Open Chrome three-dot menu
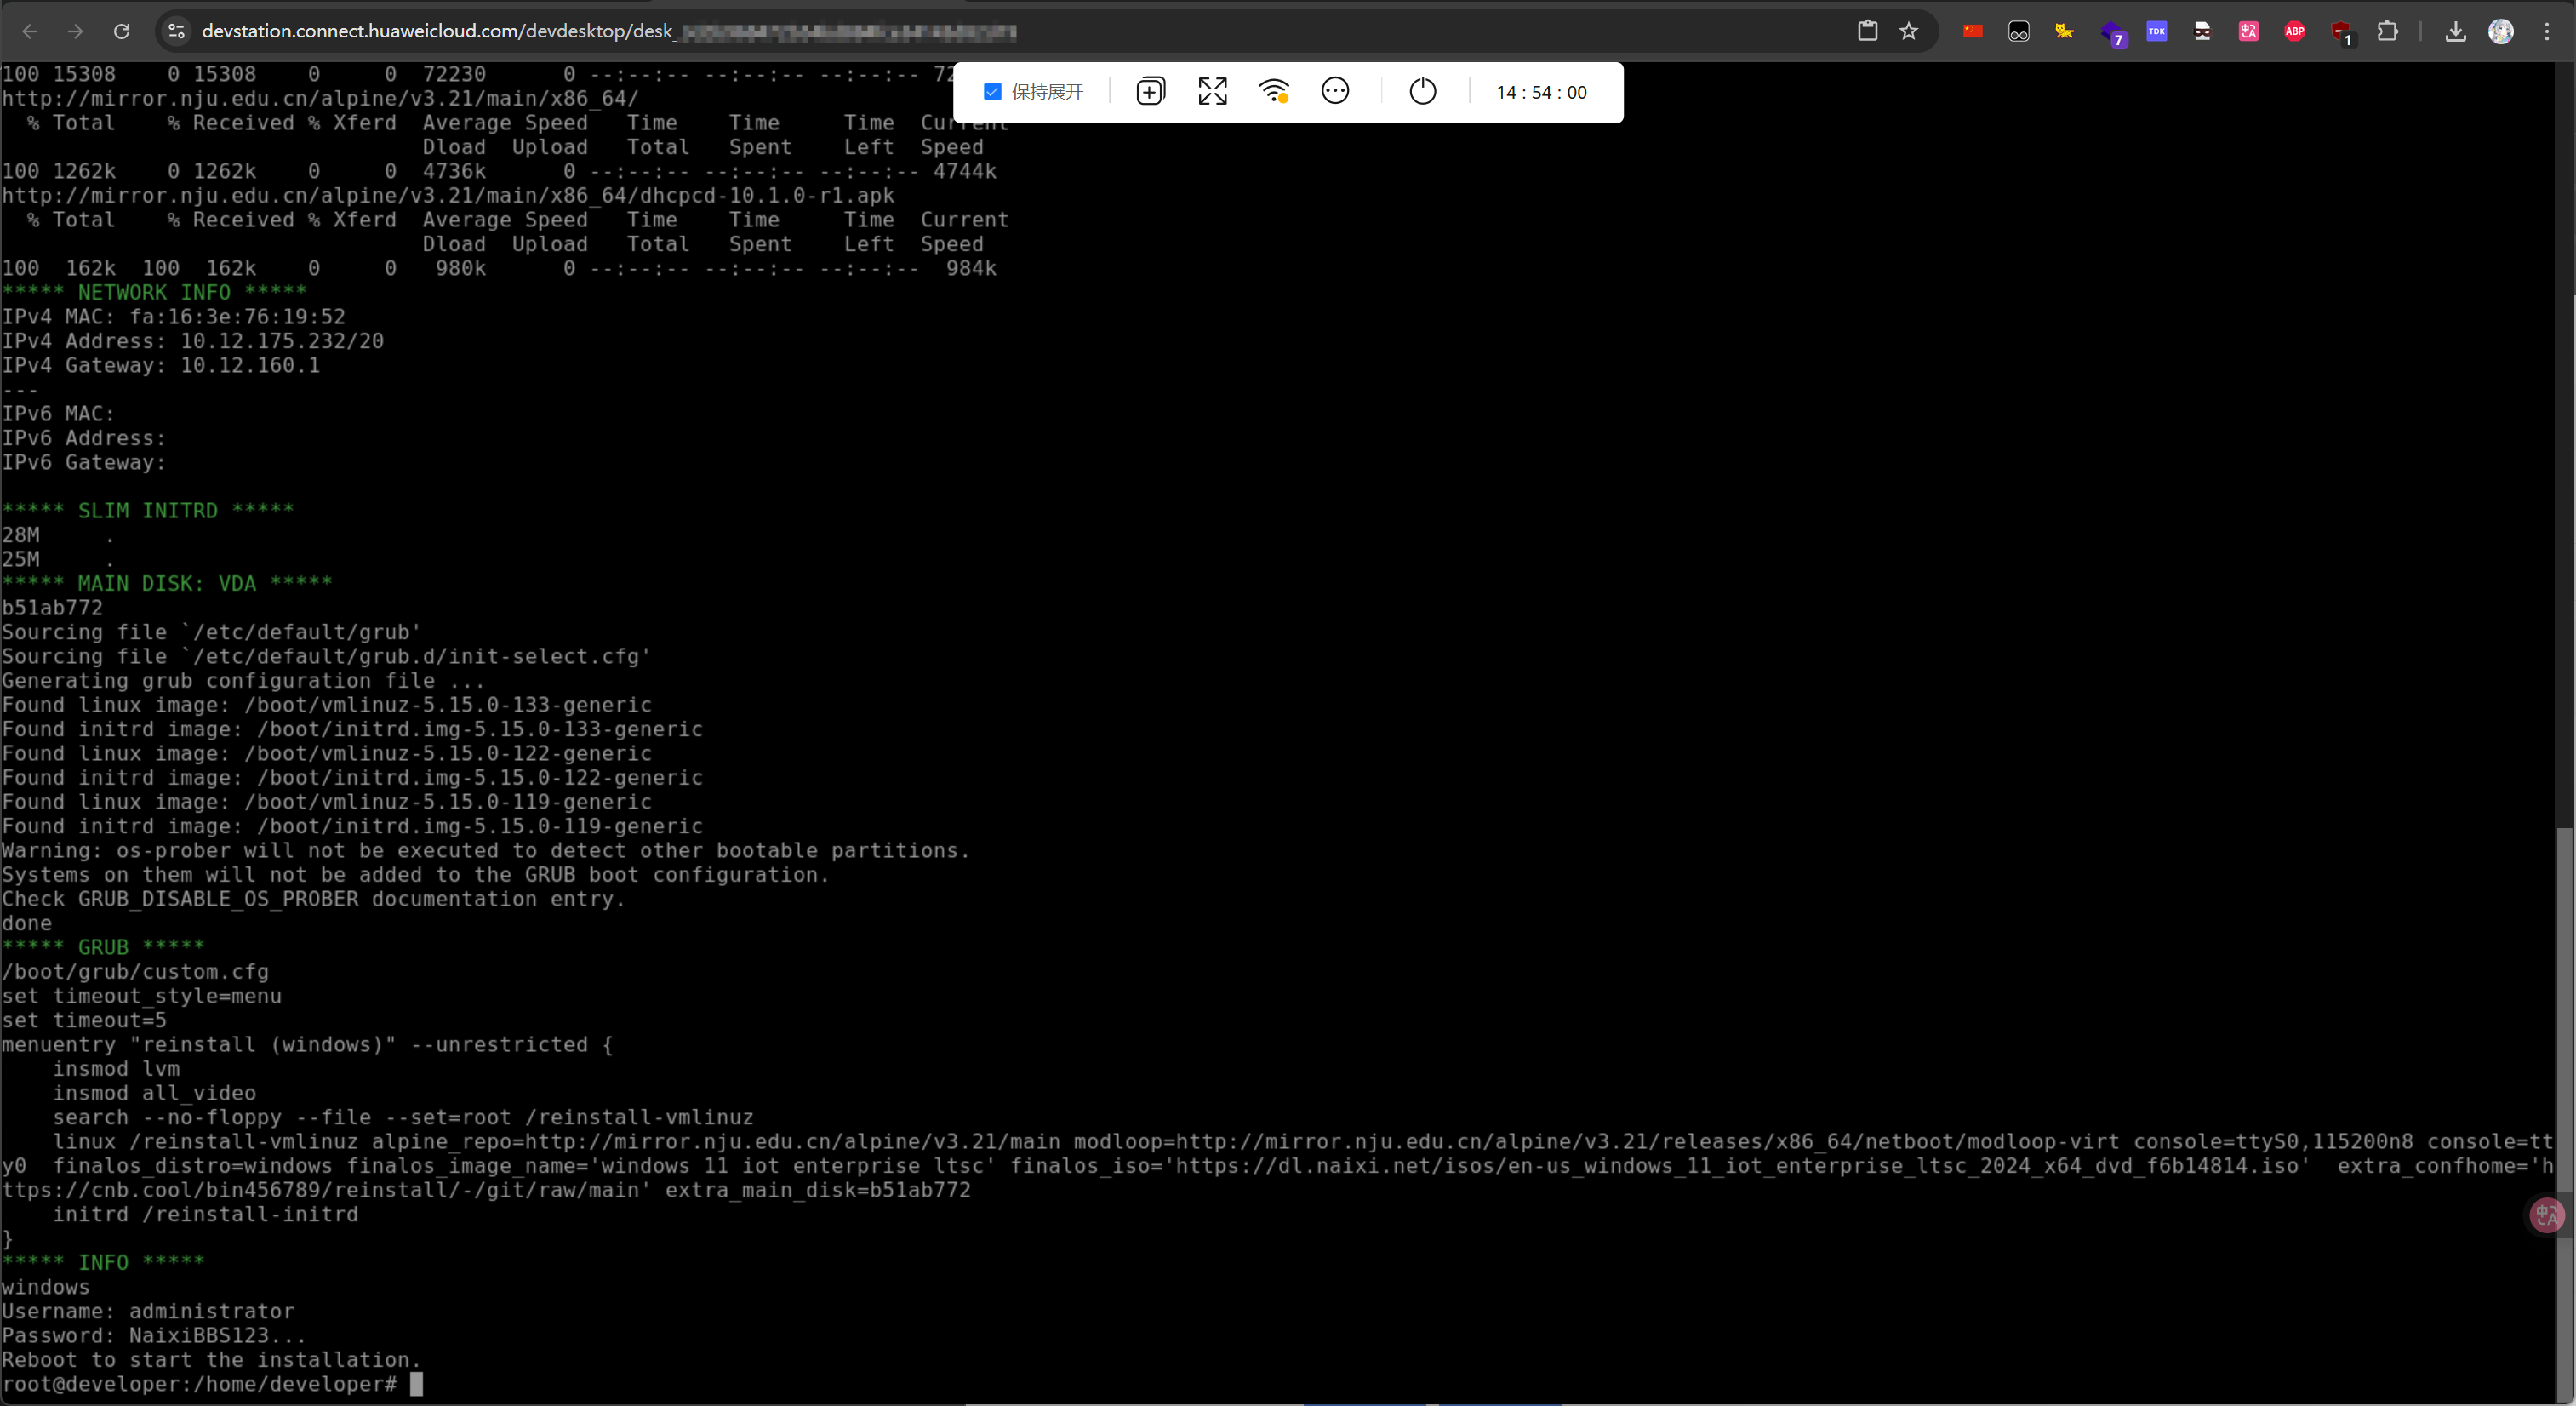Viewport: 2576px width, 1406px height. click(2547, 31)
